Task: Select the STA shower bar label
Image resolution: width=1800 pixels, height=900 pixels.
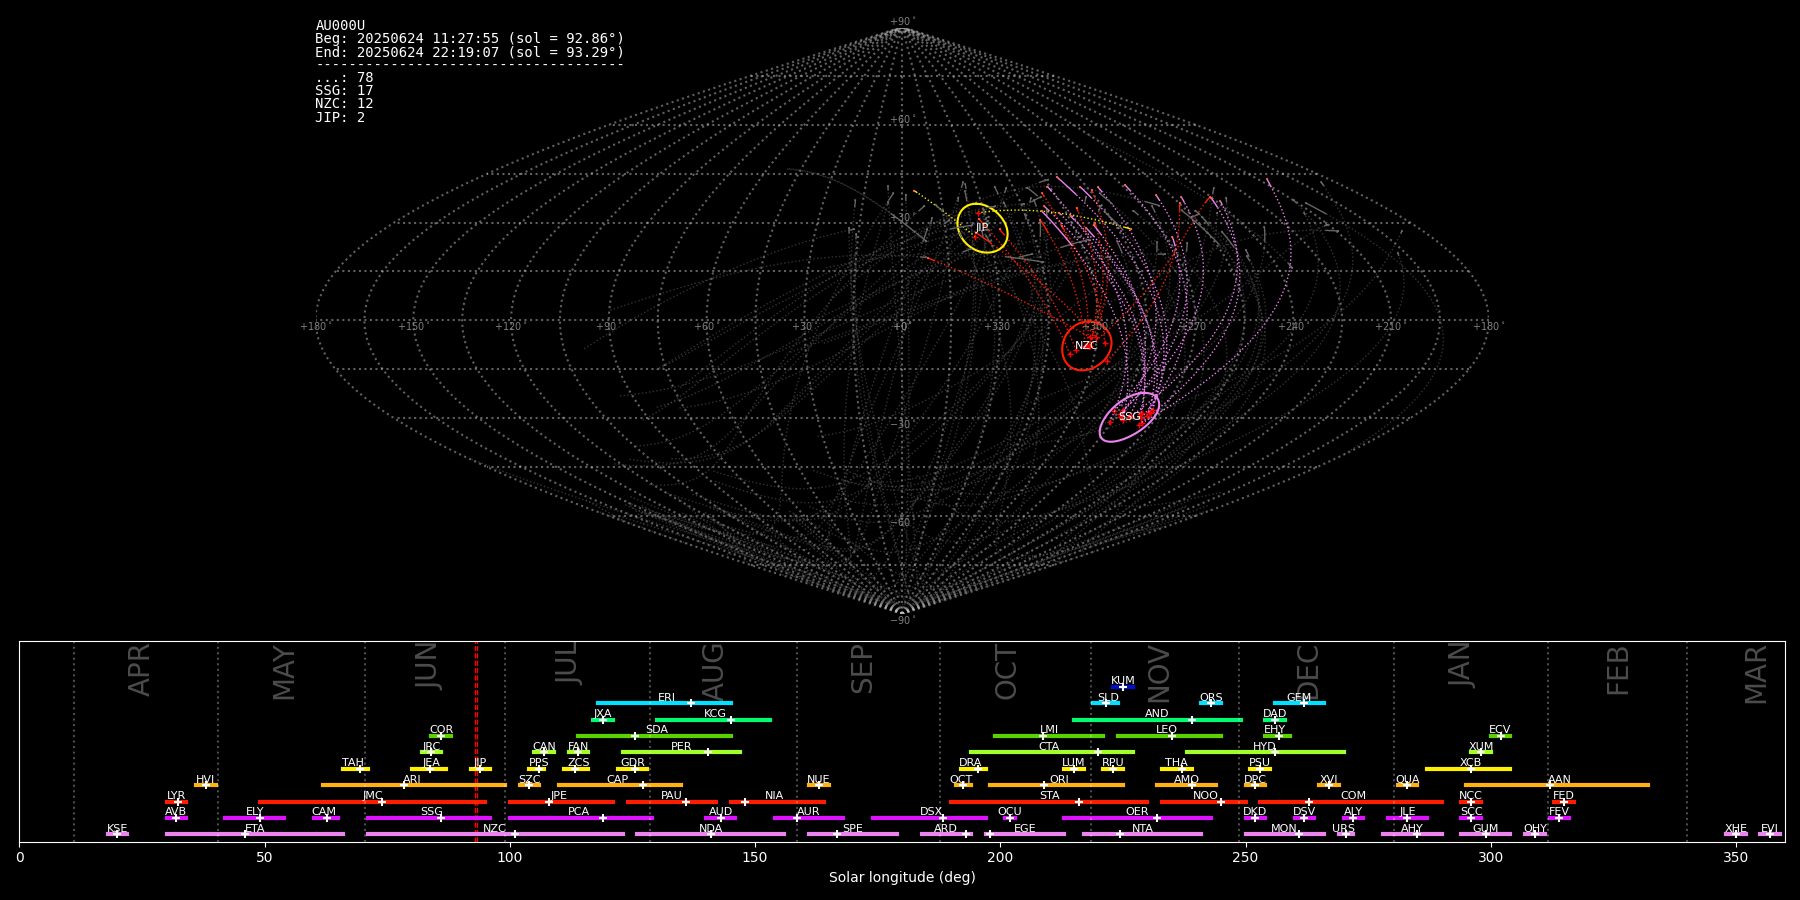Action: [1049, 796]
